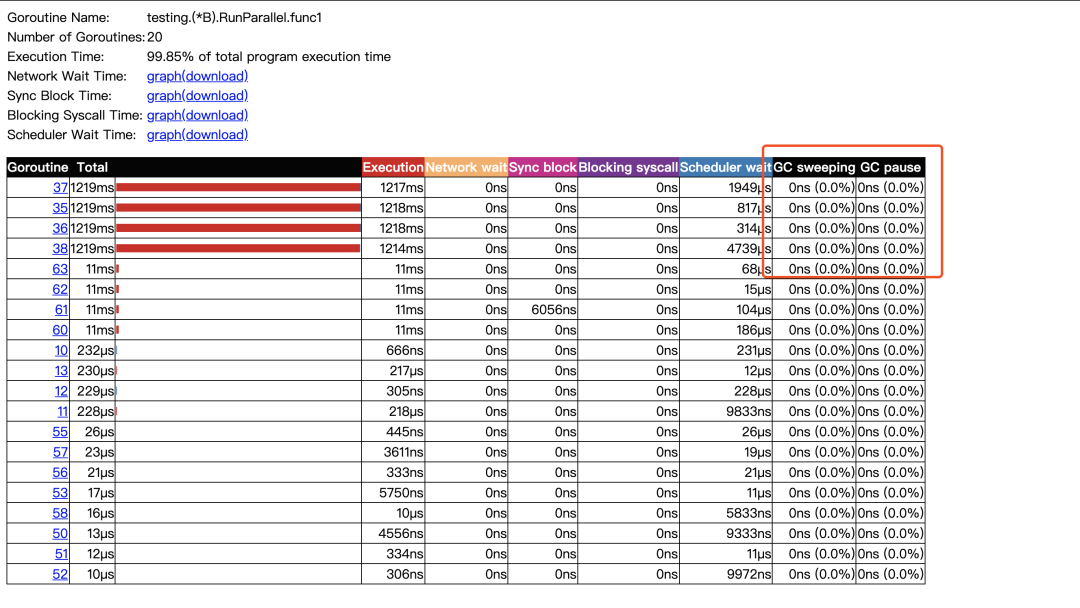Select the 1217ms Execution value
Image resolution: width=1080 pixels, height=608 pixels.
[402, 187]
